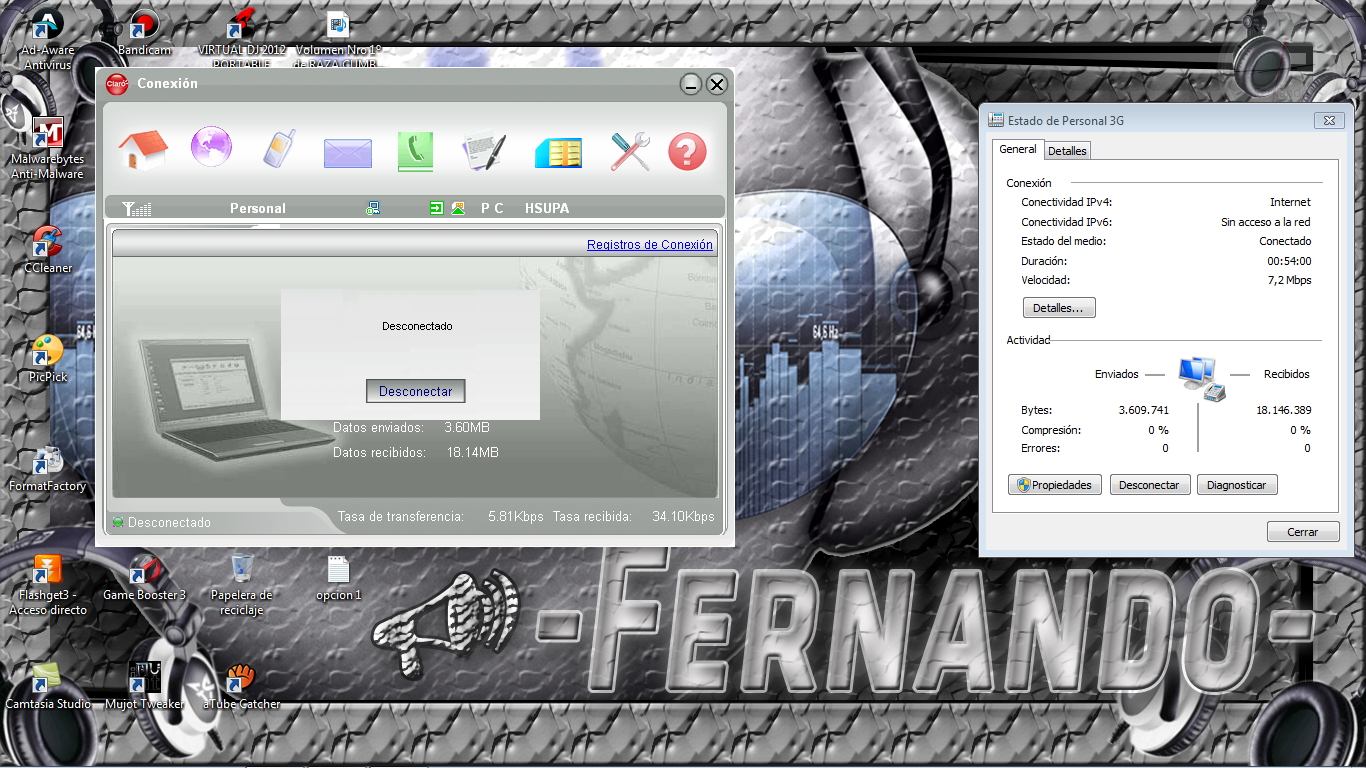
Task: Open the mobile phone icon
Action: [279, 150]
